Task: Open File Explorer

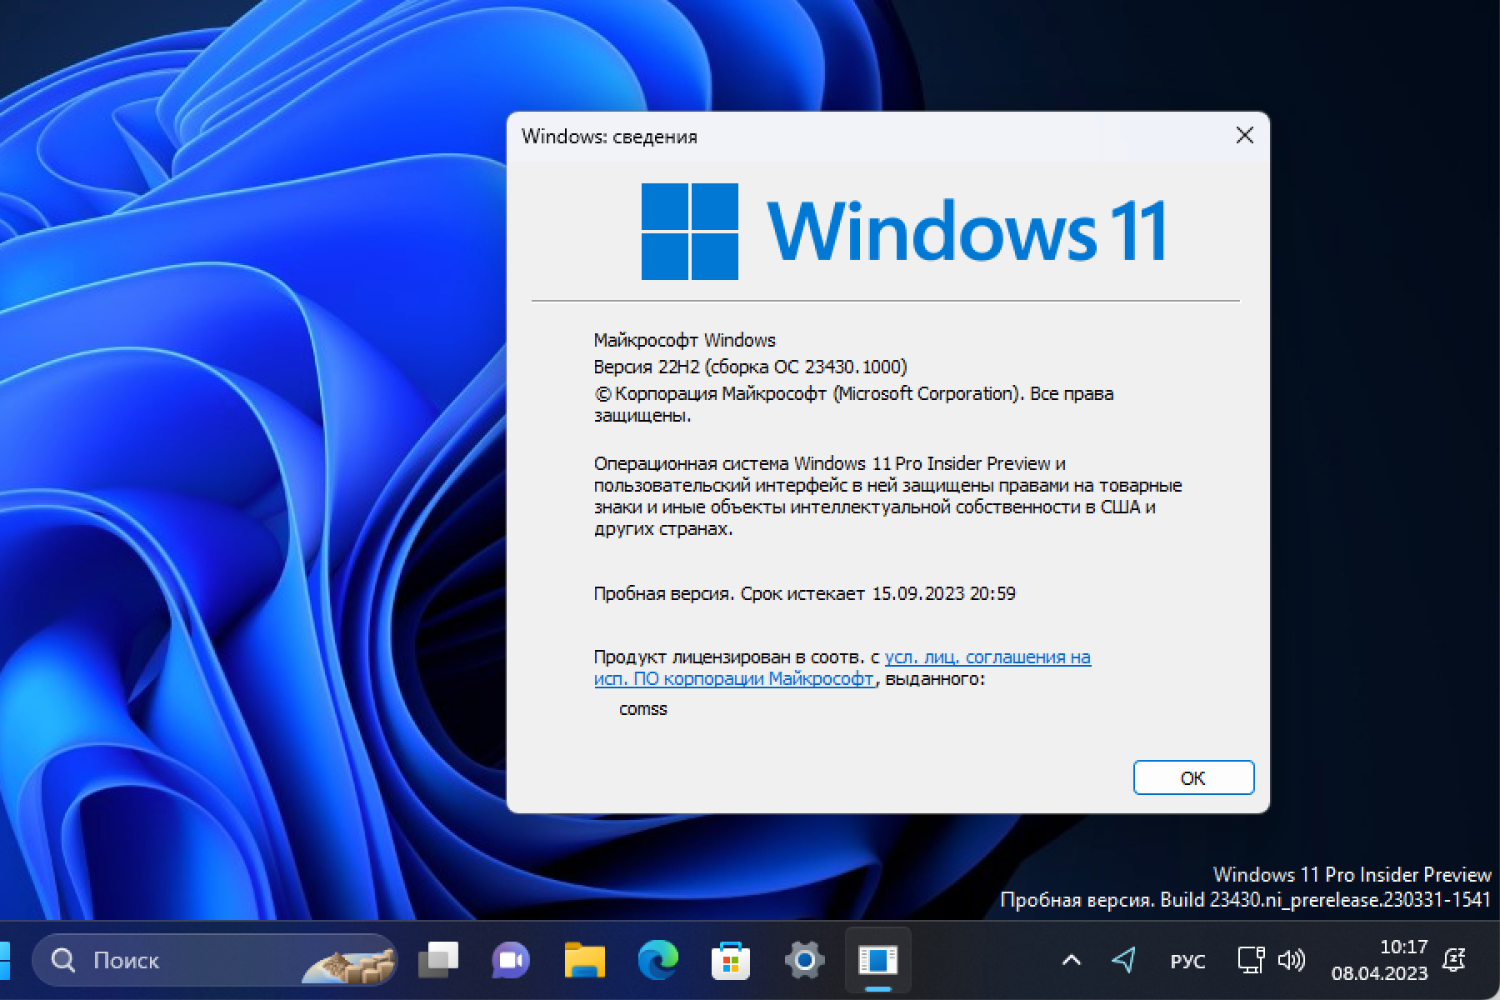Action: 585,960
